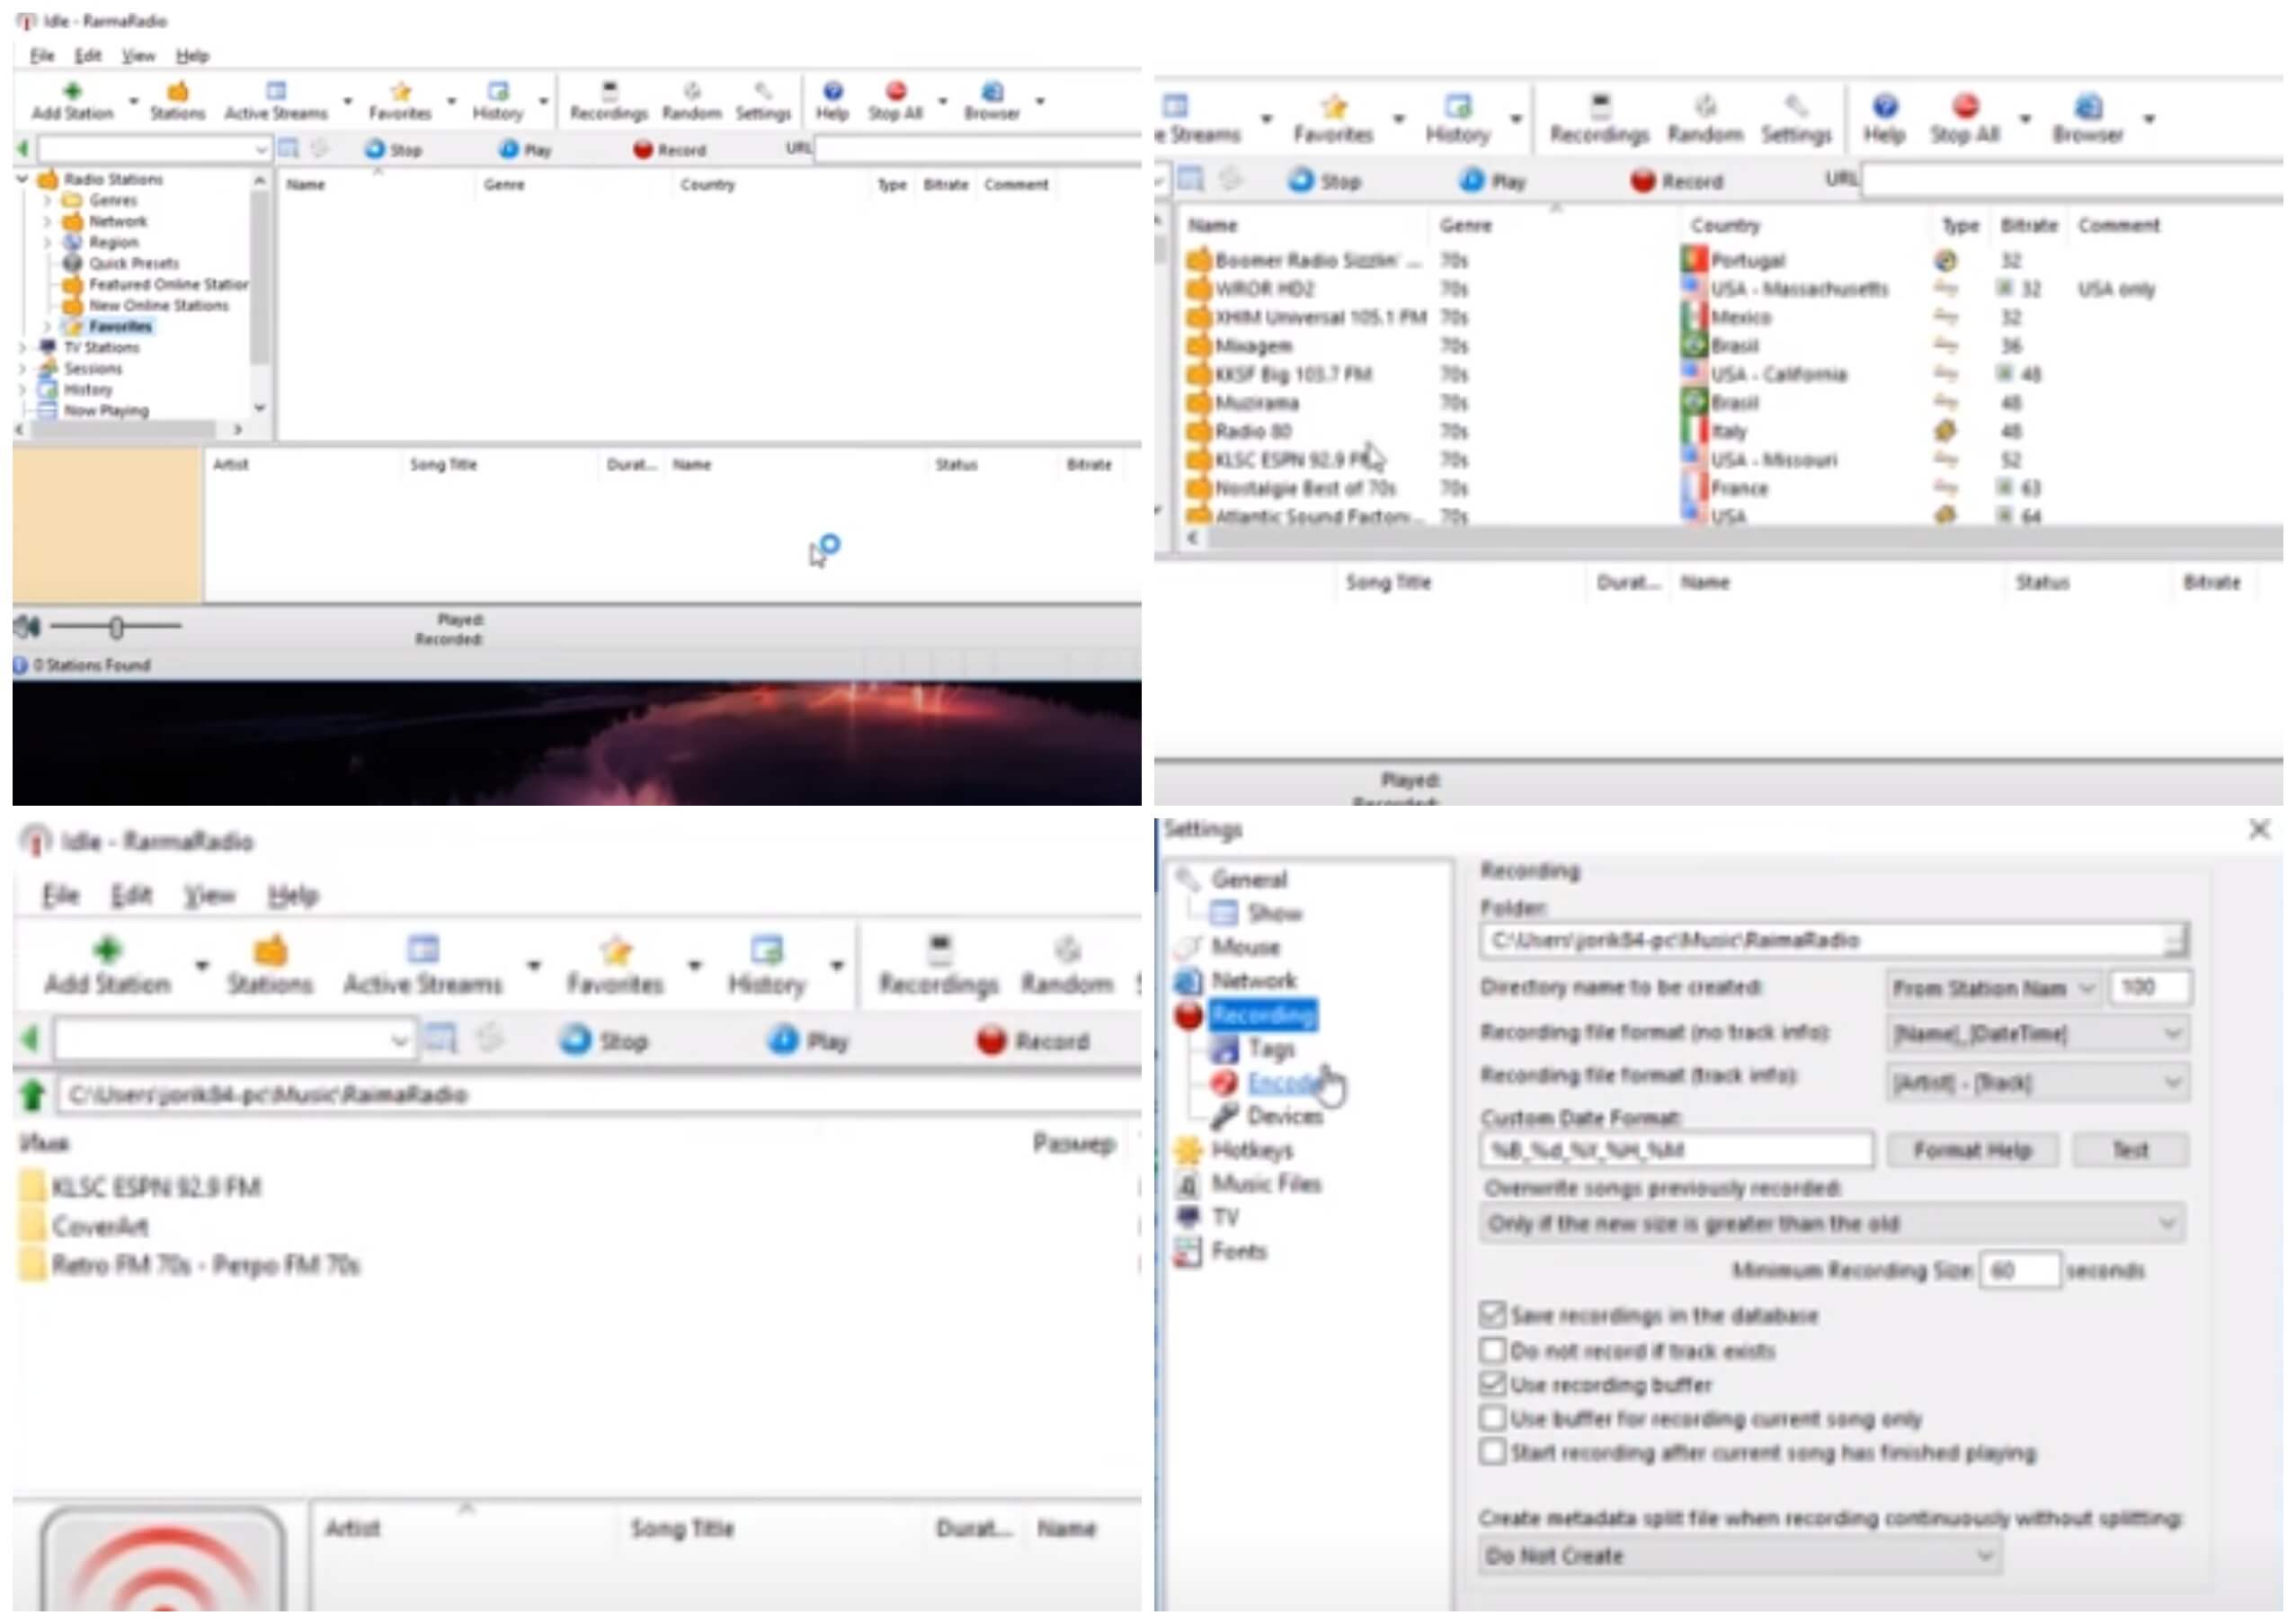Mute audio with the speaker icon
Screen dimensions: 2296x1624
point(27,627)
